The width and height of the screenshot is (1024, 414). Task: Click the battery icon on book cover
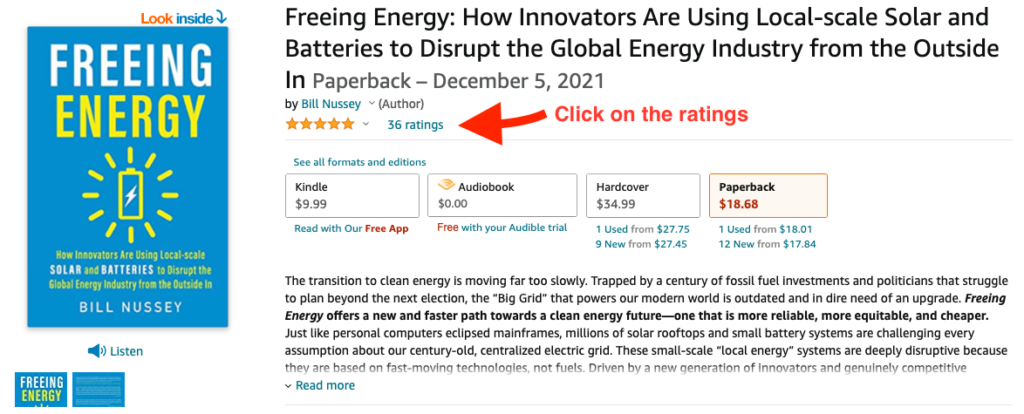tap(131, 195)
